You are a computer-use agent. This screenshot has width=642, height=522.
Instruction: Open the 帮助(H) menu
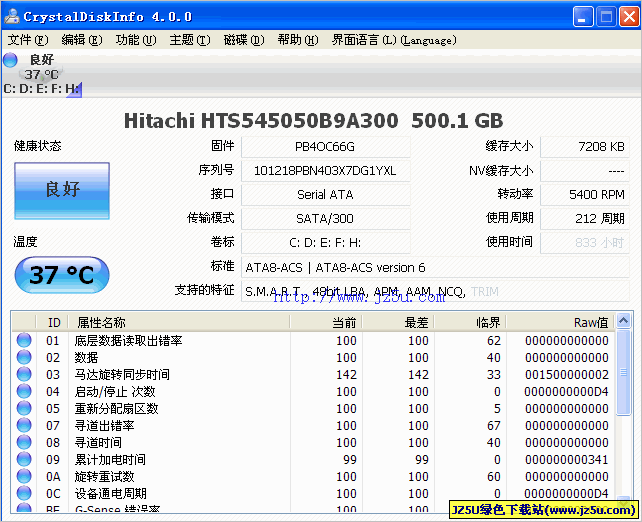click(x=298, y=40)
